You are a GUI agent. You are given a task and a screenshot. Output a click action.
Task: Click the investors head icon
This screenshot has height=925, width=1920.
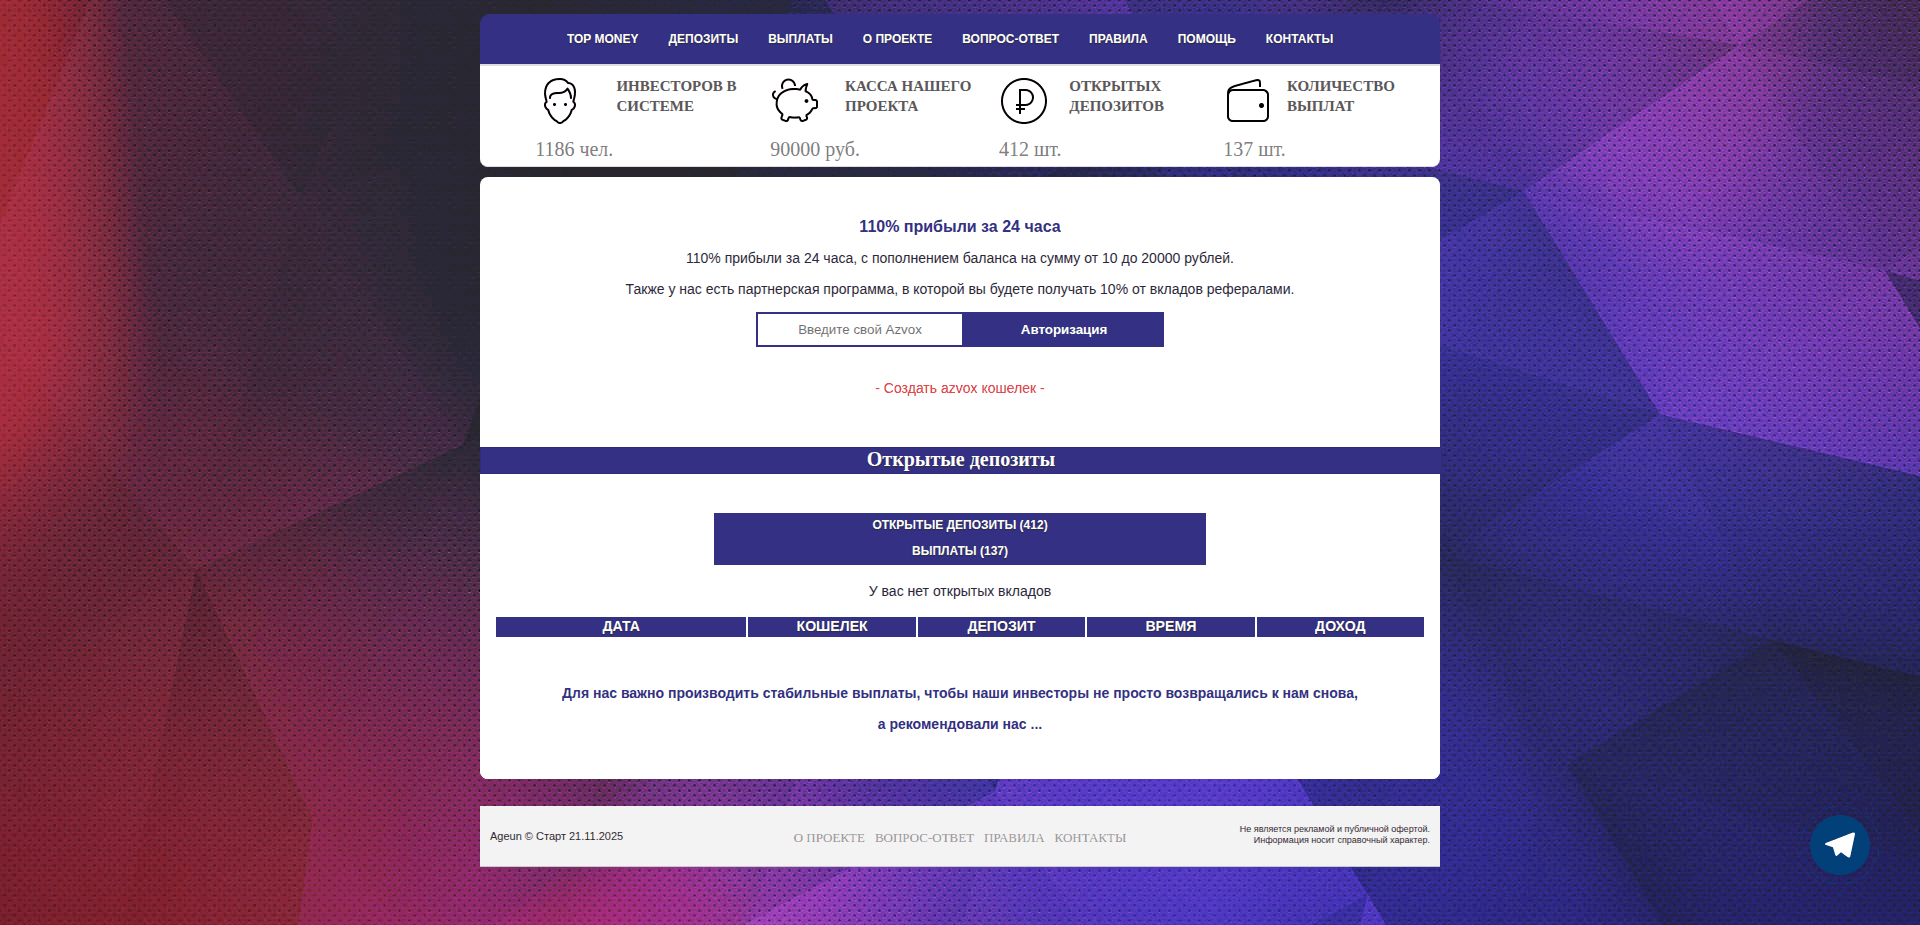[560, 100]
